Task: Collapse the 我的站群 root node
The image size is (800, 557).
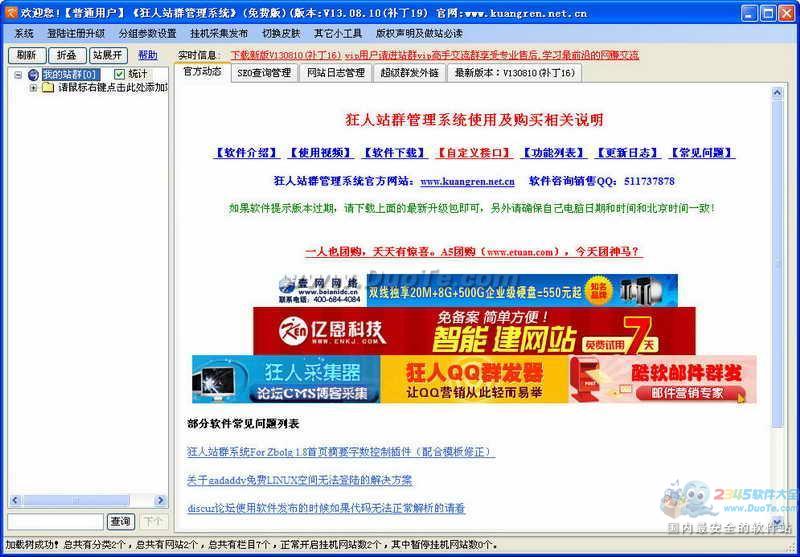Action: (x=18, y=75)
